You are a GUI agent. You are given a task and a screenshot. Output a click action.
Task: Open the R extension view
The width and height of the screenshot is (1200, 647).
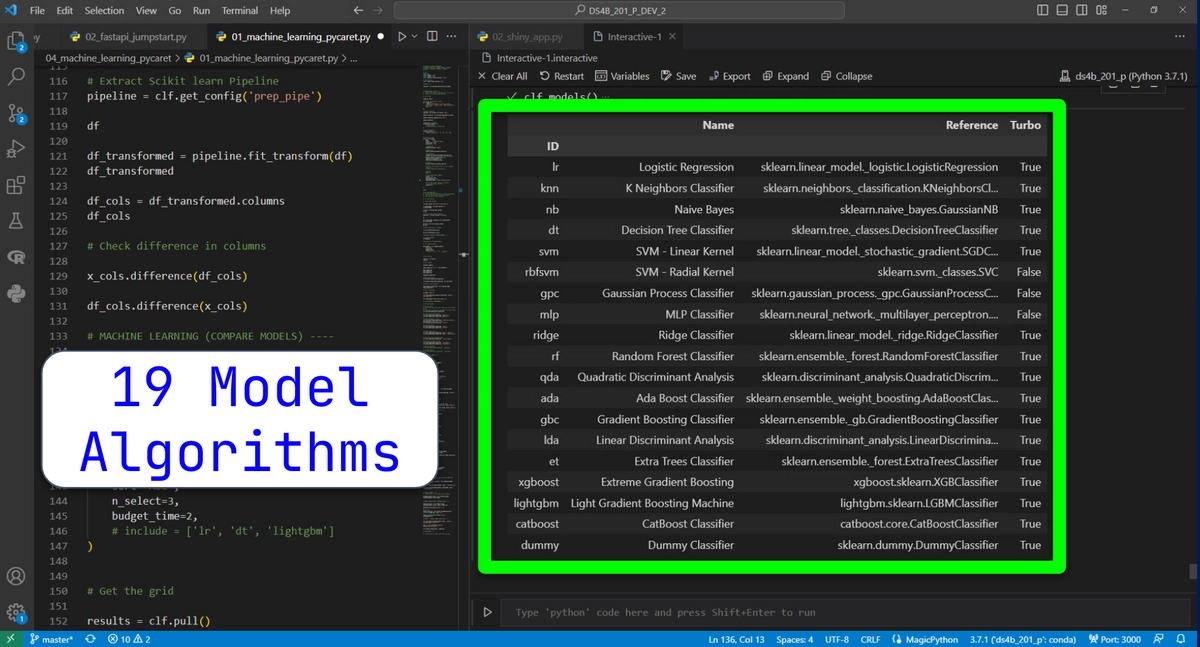[16, 257]
